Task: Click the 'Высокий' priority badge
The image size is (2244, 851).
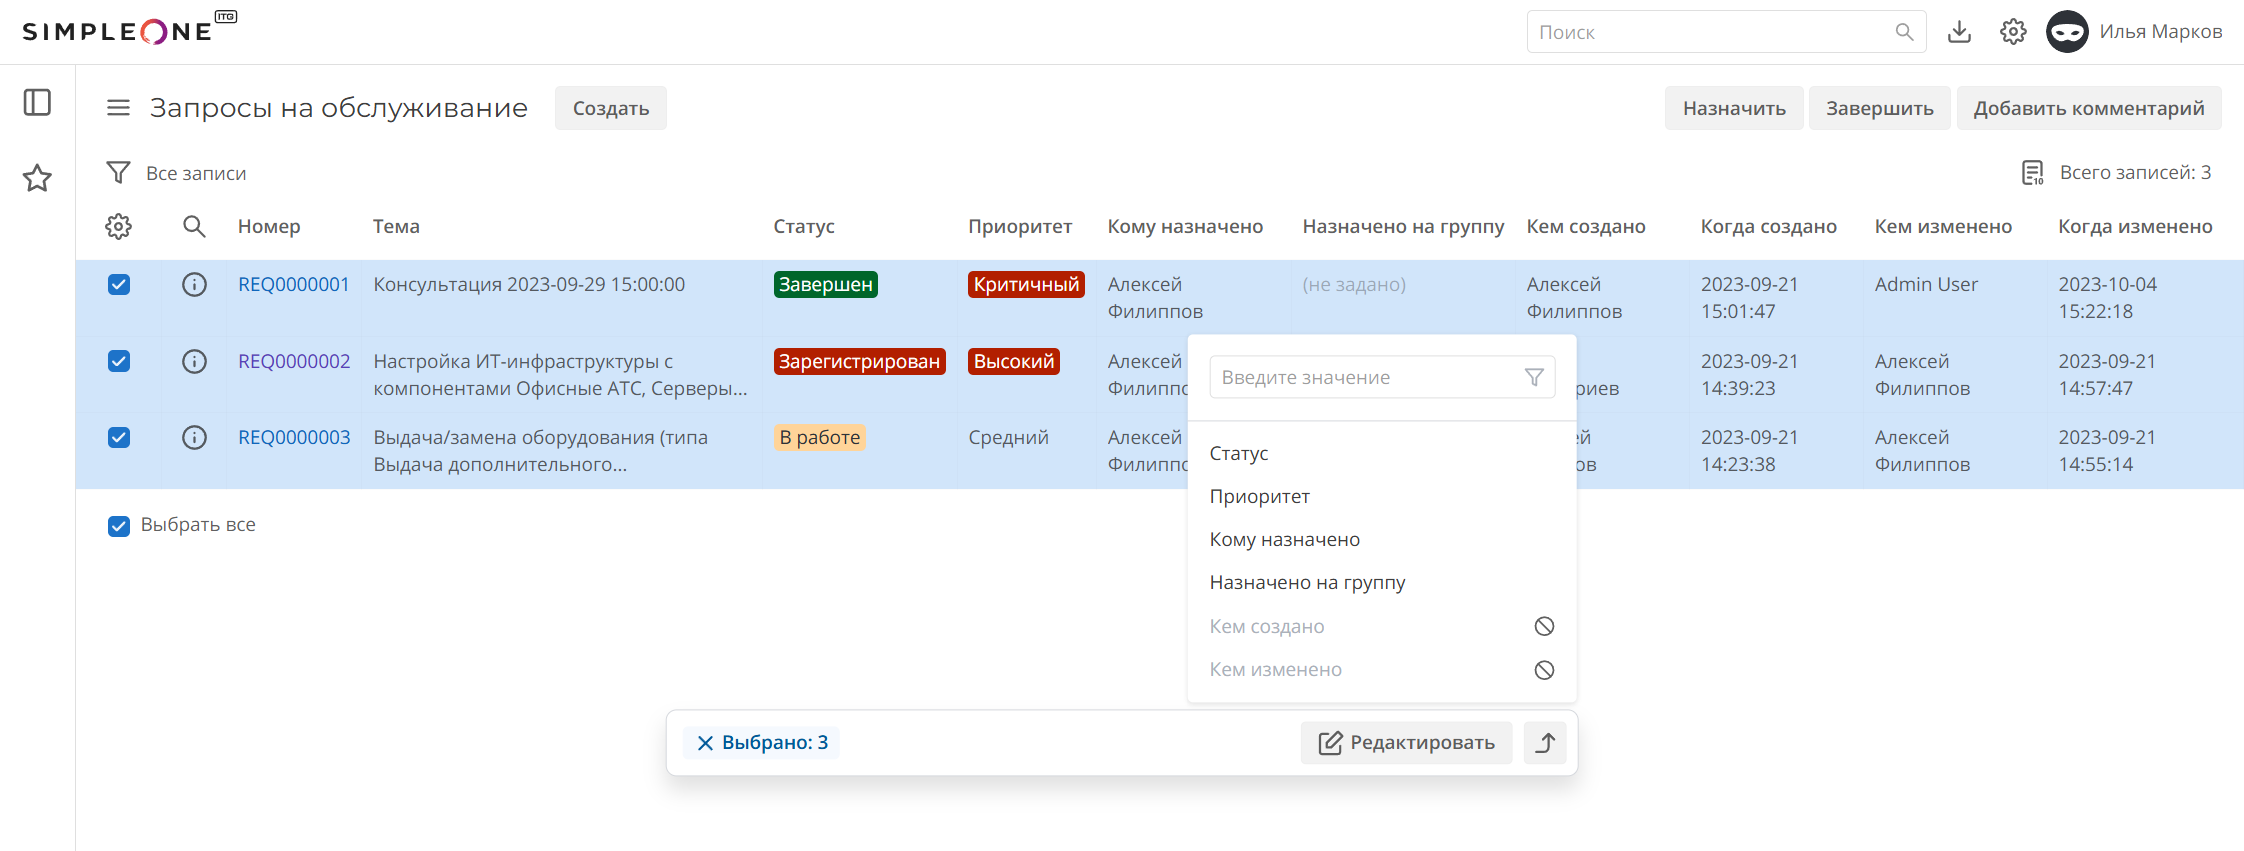Action: [x=1014, y=361]
